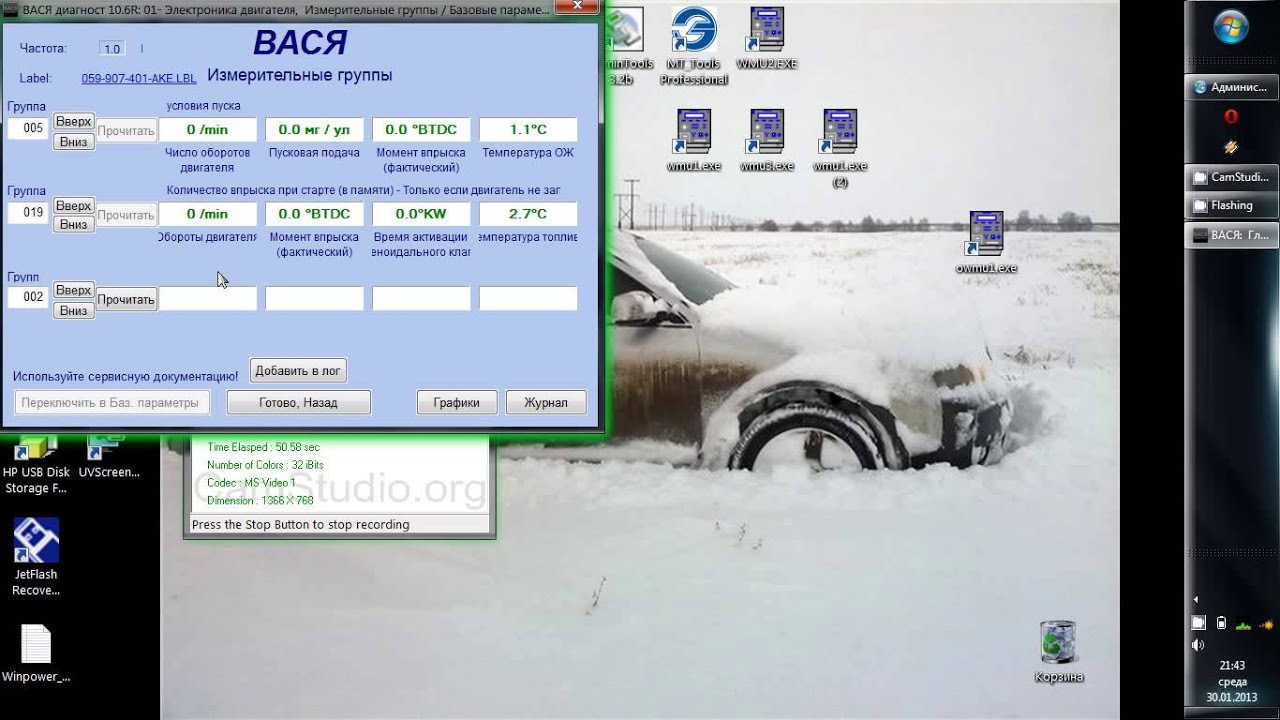Screen dimensions: 1280x720
Task: Open Графики graphs button
Action: 456,402
